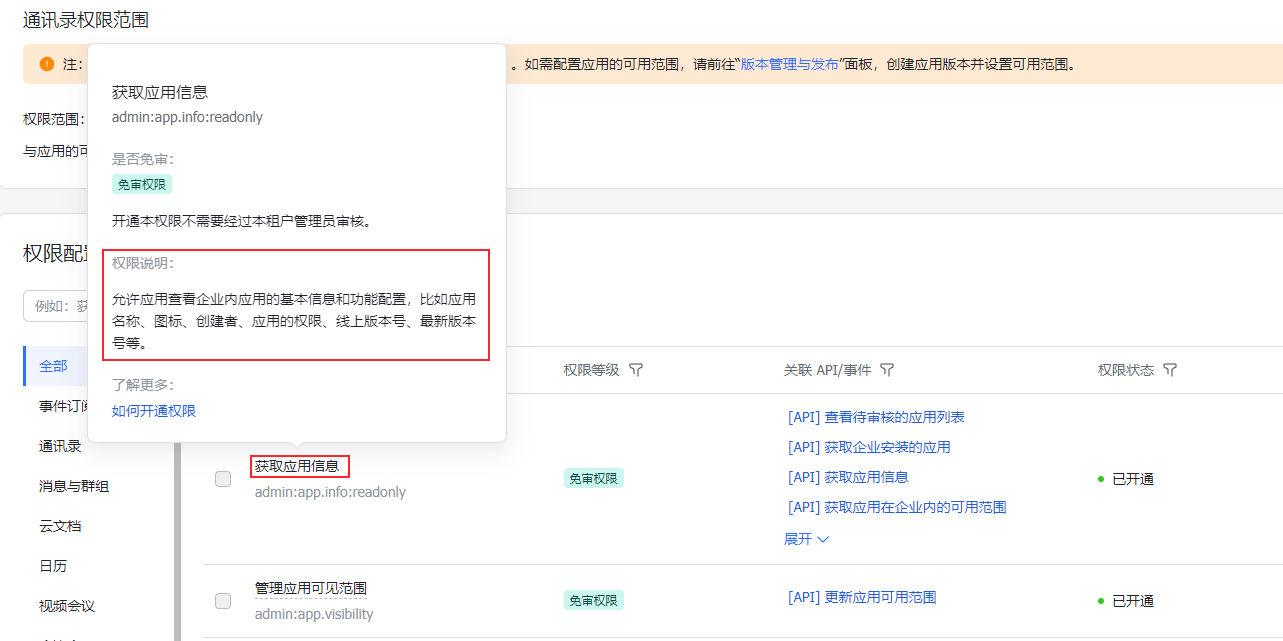This screenshot has width=1283, height=641.
Task: Open filter icon for 权限等级 column
Action: pyautogui.click(x=636, y=370)
